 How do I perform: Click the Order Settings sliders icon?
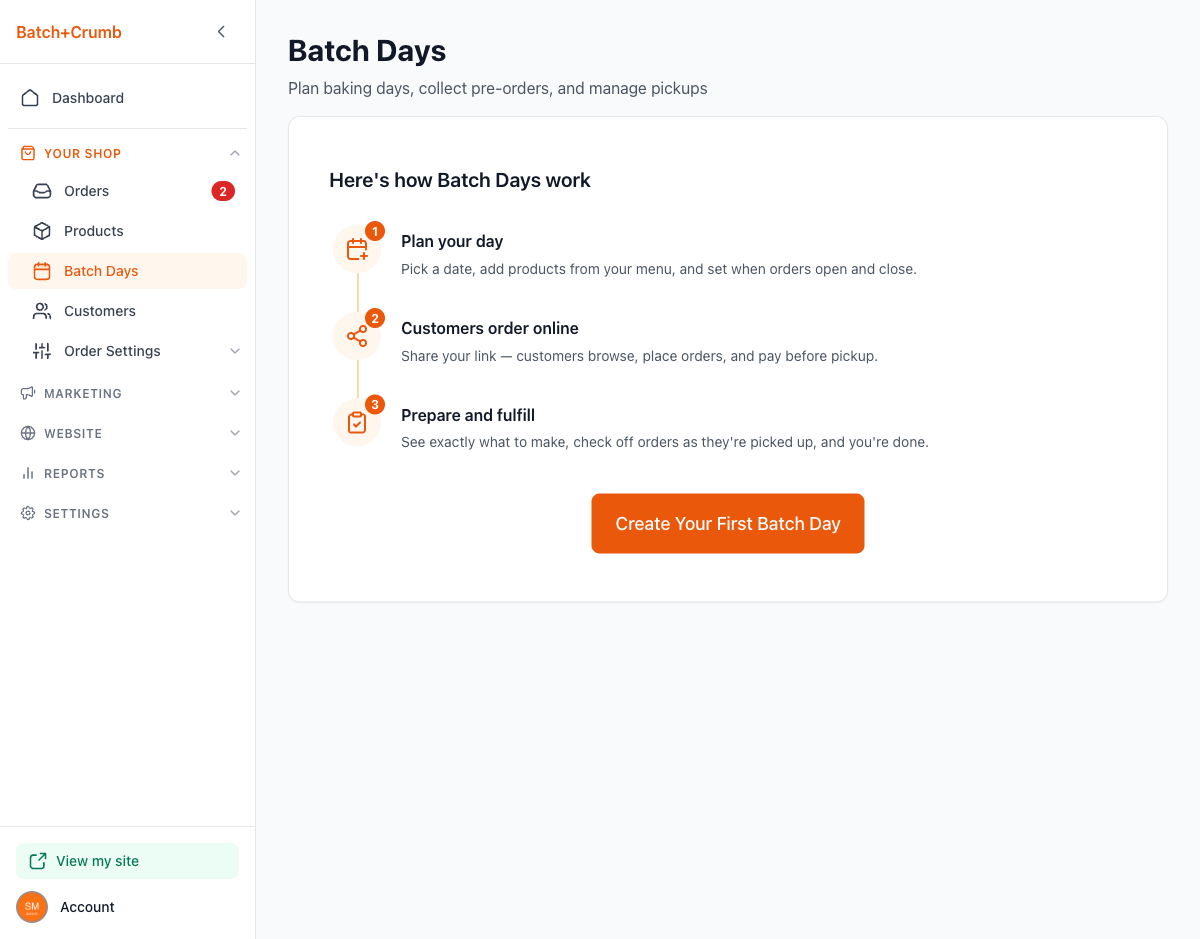(x=42, y=351)
